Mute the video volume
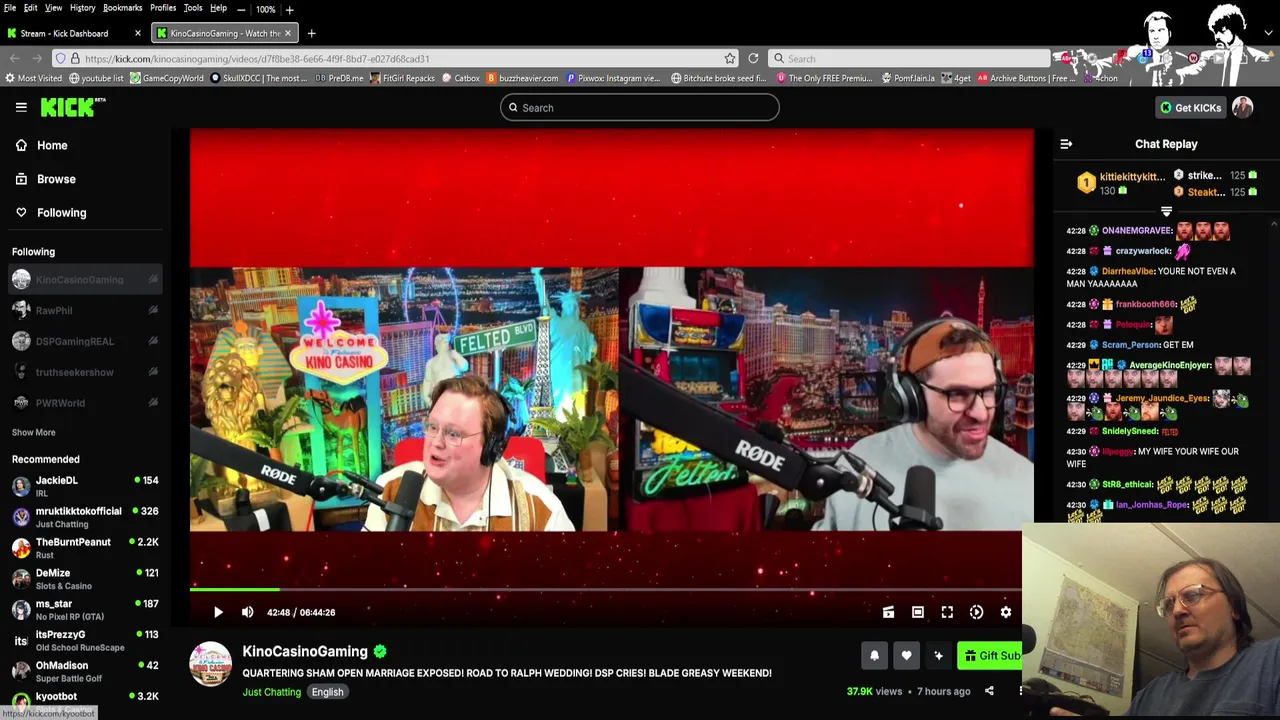 (x=248, y=612)
